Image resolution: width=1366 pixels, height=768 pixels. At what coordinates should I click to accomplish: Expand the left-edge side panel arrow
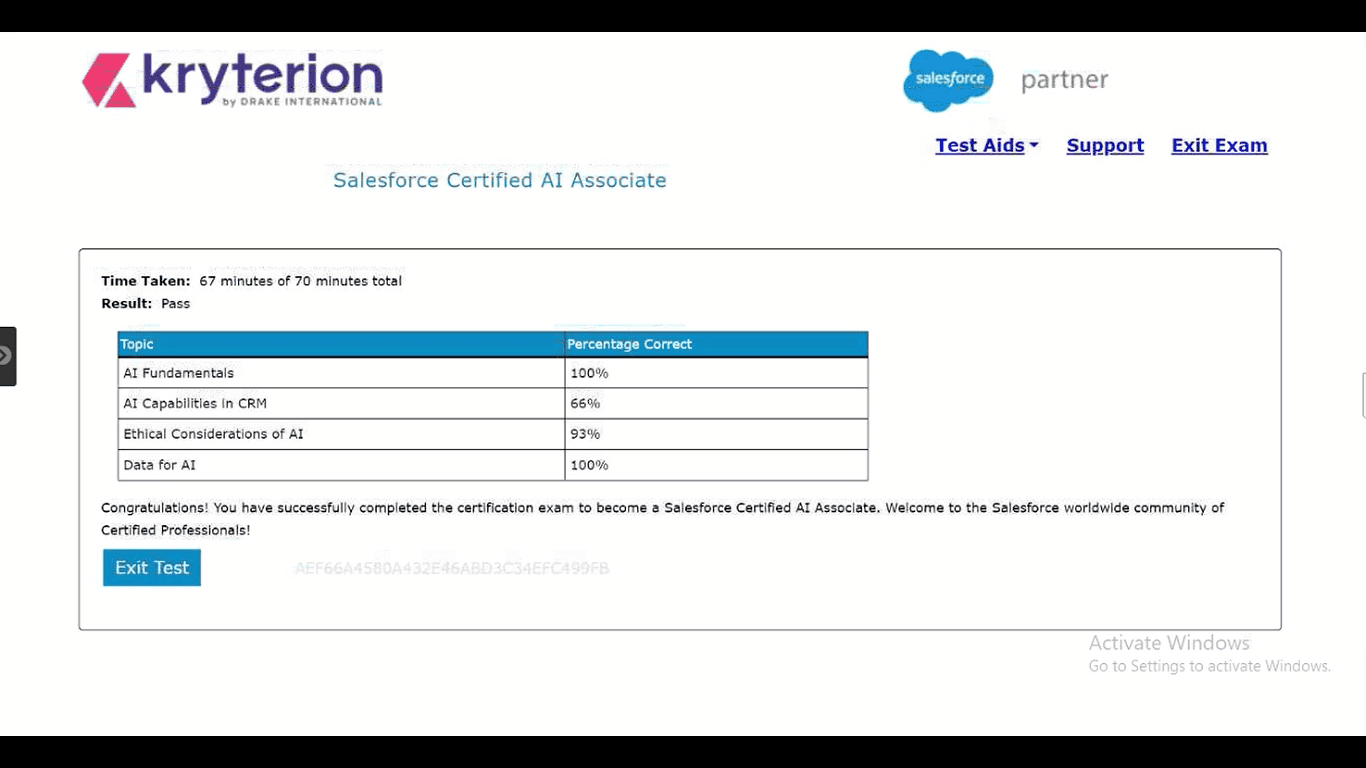(x=6, y=356)
